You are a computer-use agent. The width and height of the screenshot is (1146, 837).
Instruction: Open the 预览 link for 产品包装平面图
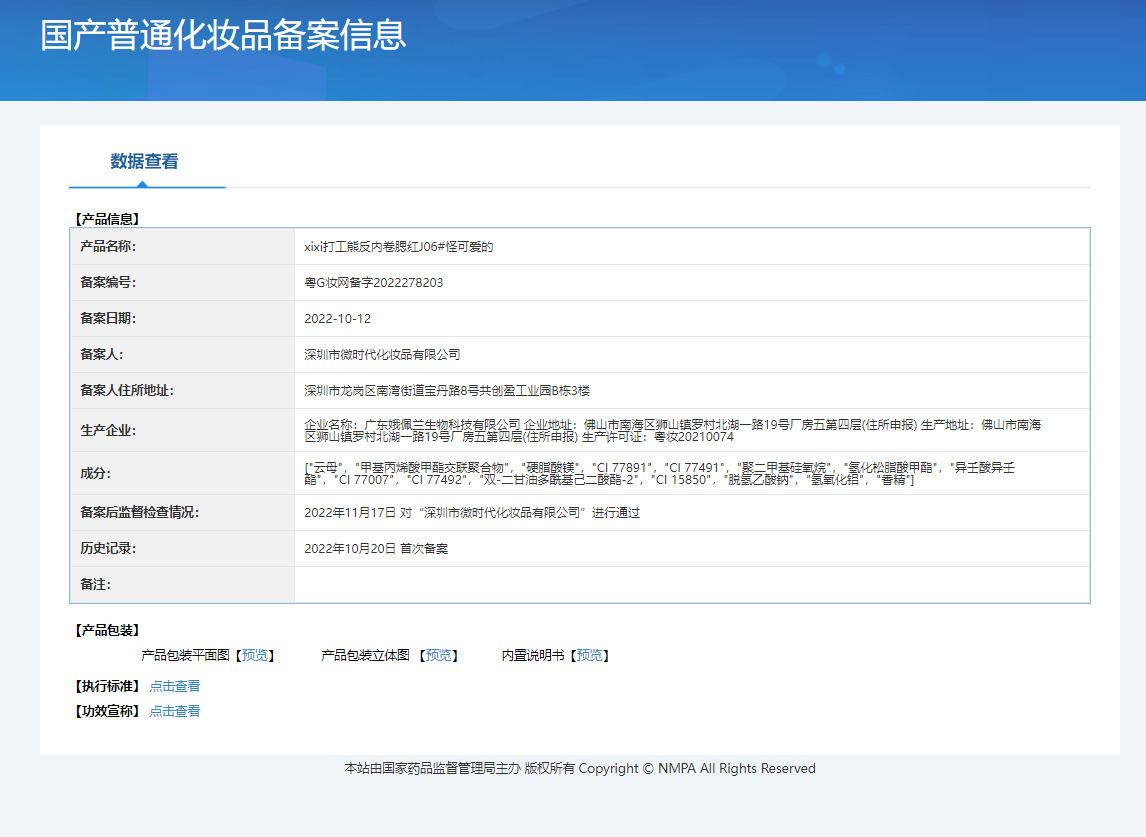pos(255,656)
